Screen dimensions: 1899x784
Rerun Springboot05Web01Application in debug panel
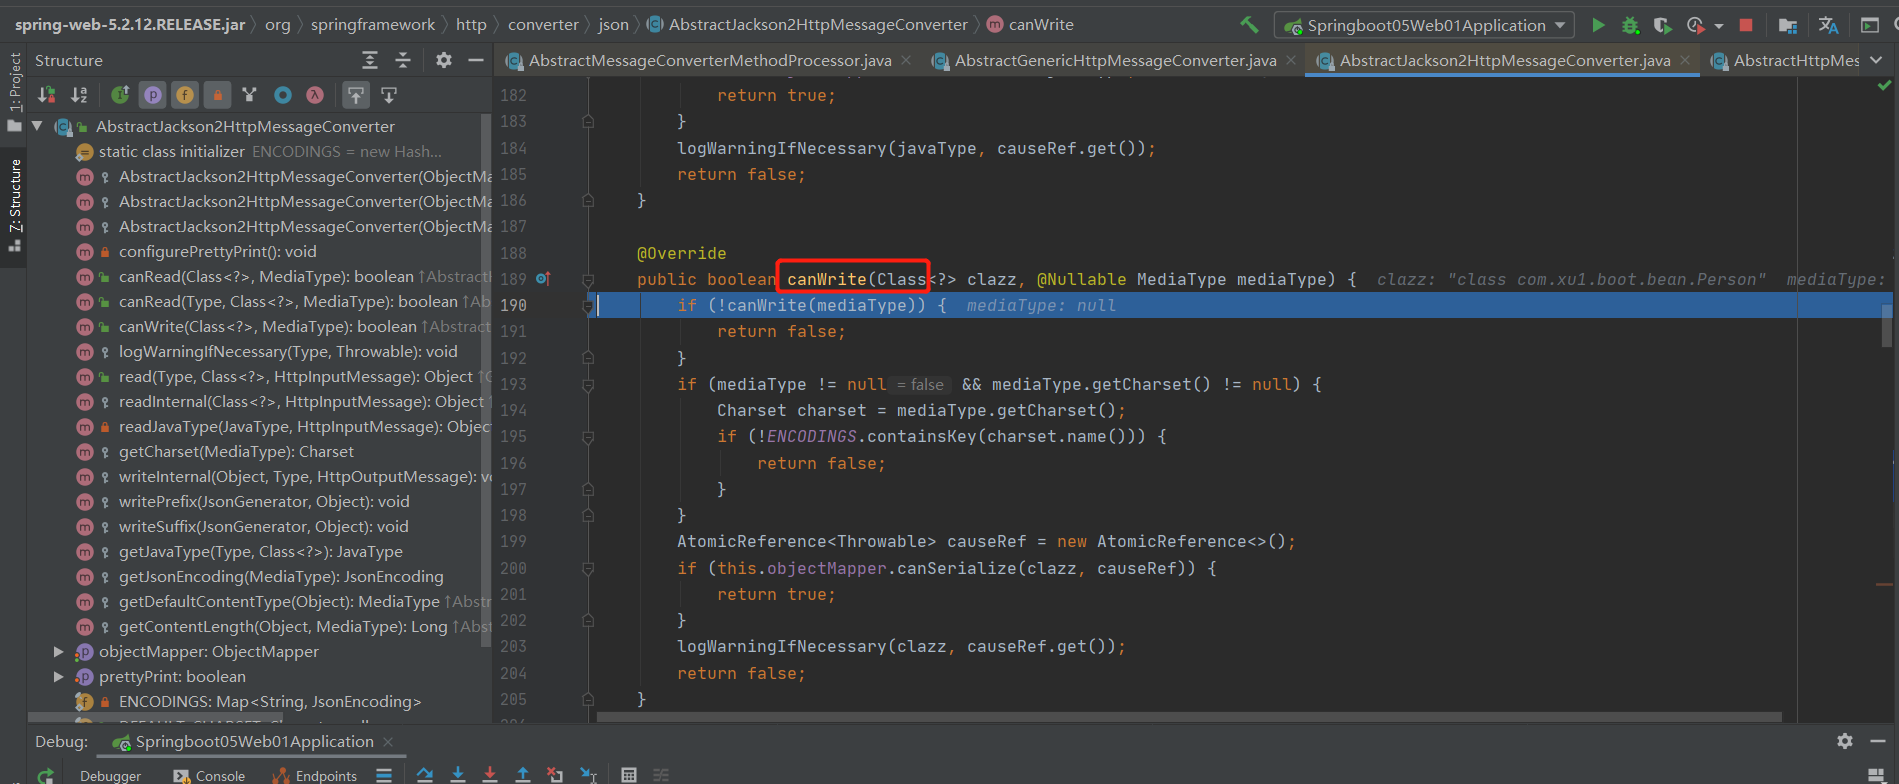(x=46, y=775)
